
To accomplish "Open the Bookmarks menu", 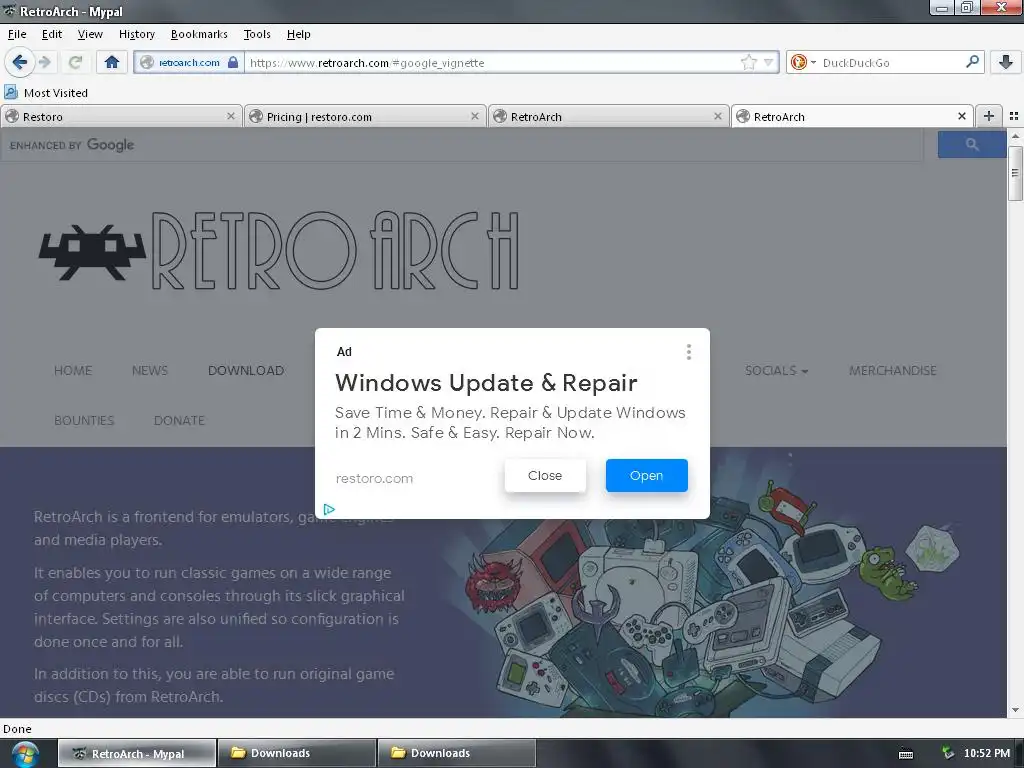I will pyautogui.click(x=199, y=34).
